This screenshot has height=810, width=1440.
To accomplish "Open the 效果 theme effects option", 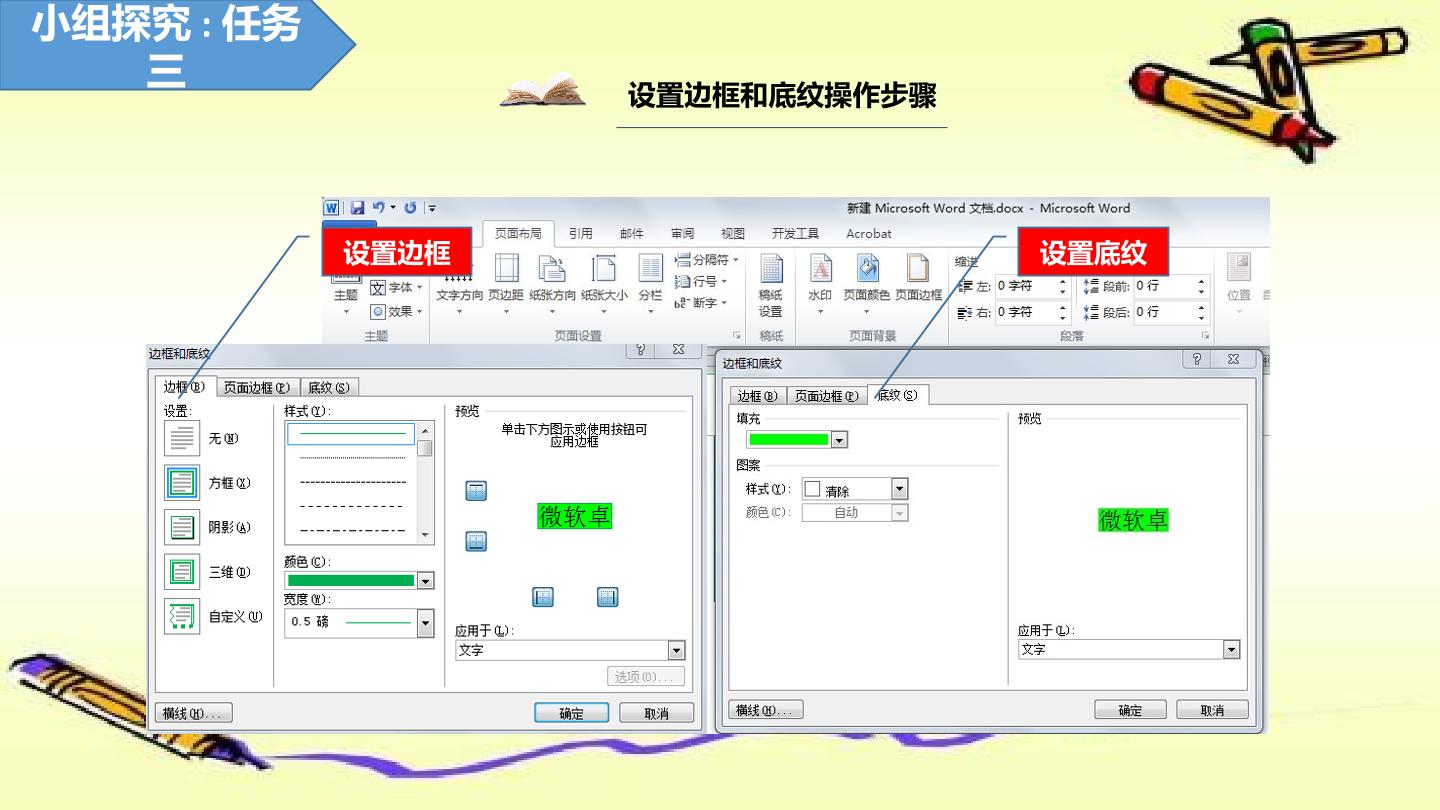I will point(396,311).
